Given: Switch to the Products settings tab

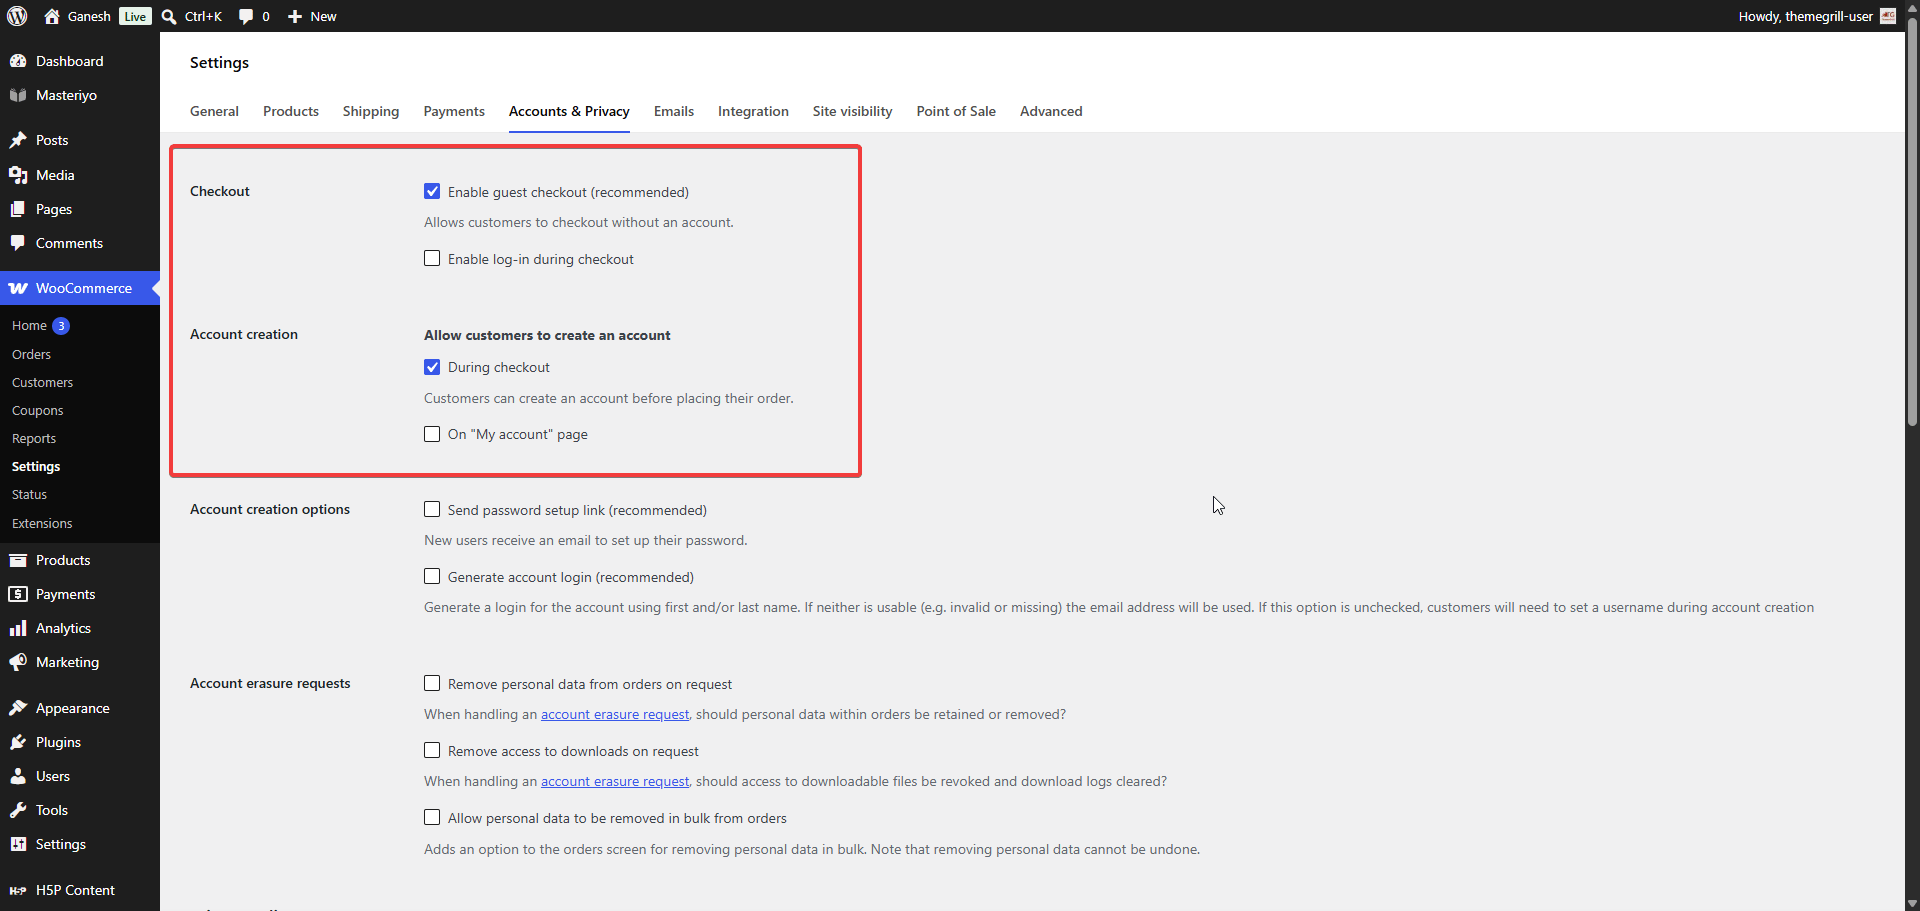Looking at the screenshot, I should point(291,111).
